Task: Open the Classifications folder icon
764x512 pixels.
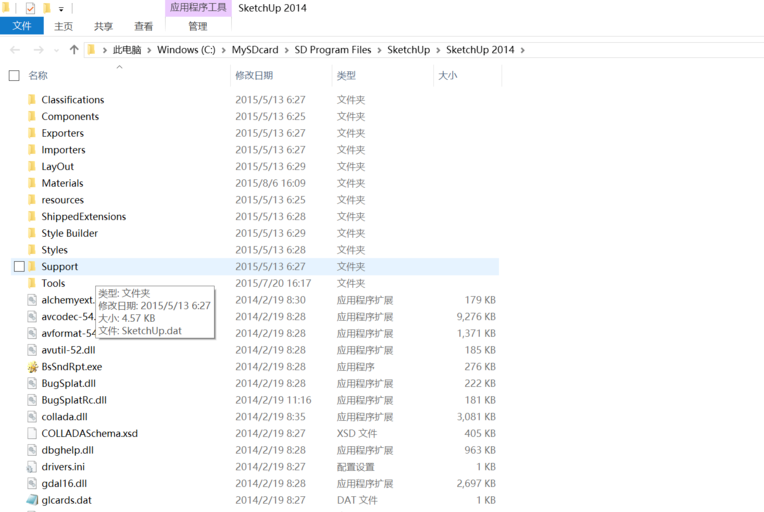Action: click(x=32, y=100)
